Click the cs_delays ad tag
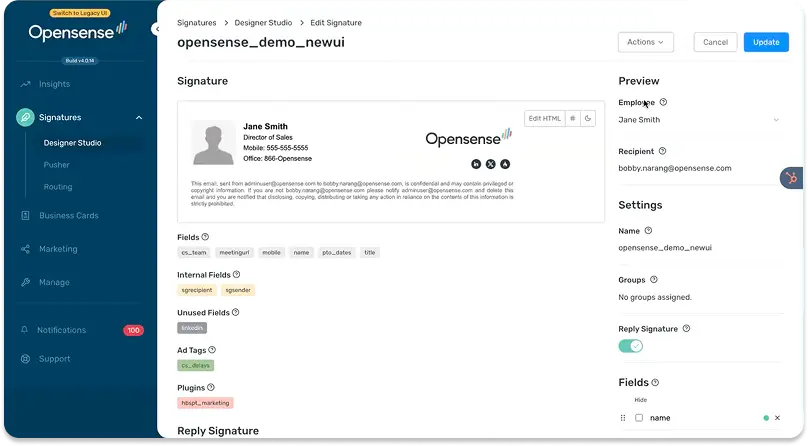The image size is (808, 446). 195,365
